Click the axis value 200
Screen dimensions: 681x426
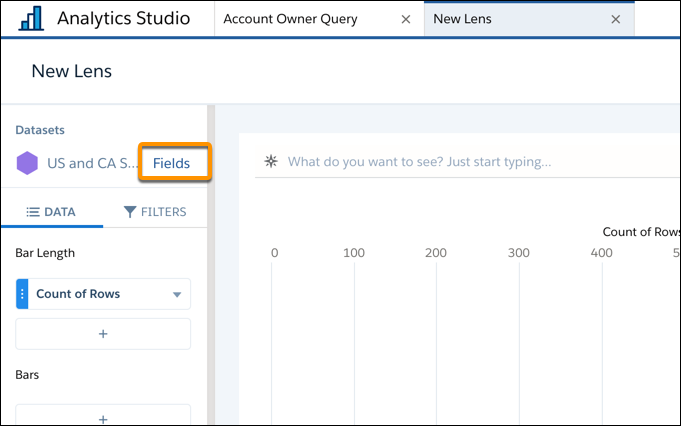436,253
